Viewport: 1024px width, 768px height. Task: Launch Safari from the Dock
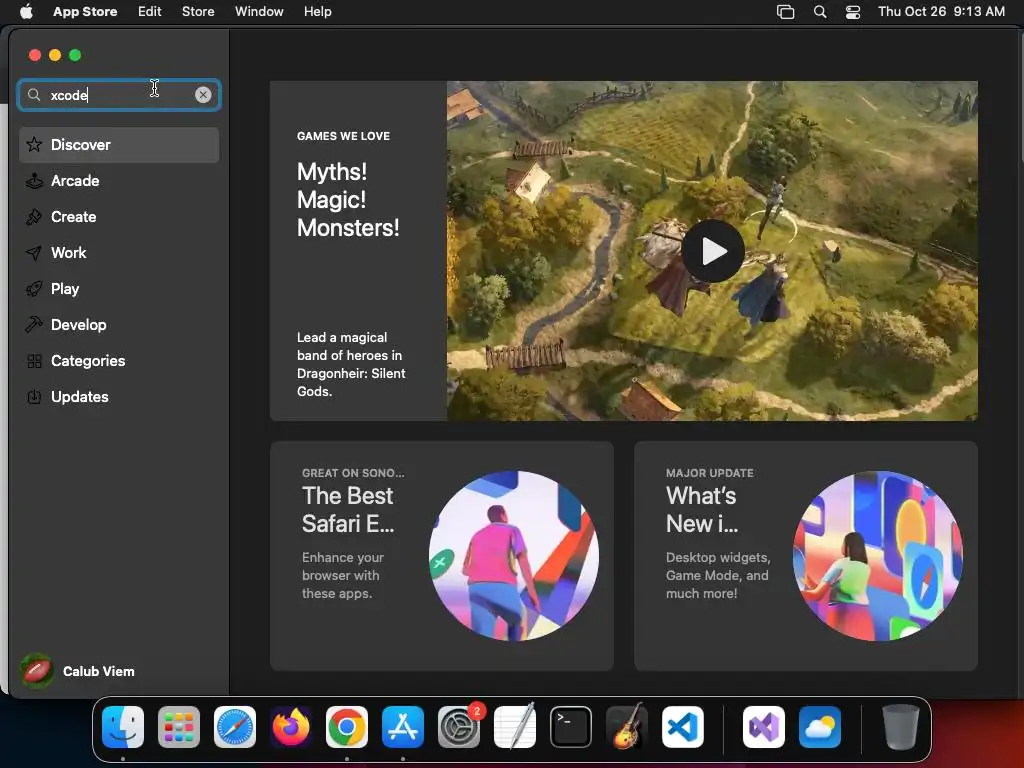point(235,727)
